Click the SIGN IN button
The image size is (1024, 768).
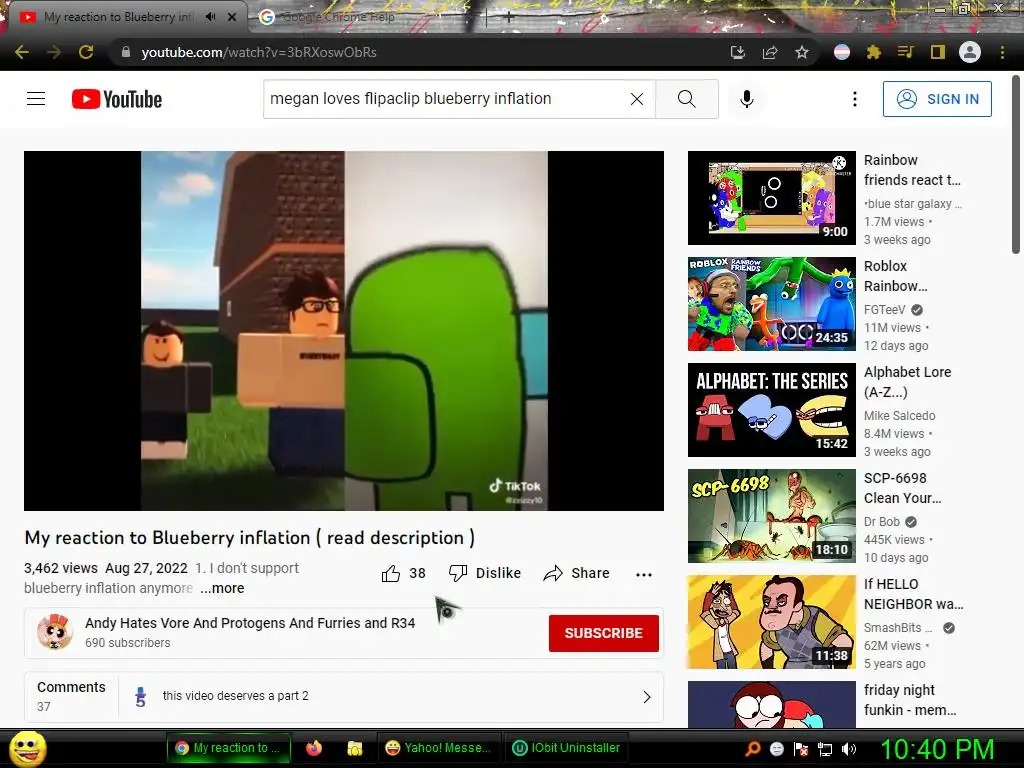pyautogui.click(x=937, y=99)
